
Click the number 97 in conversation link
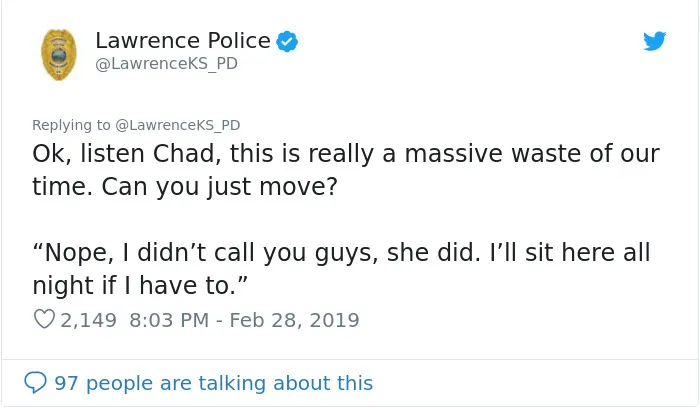(67, 383)
